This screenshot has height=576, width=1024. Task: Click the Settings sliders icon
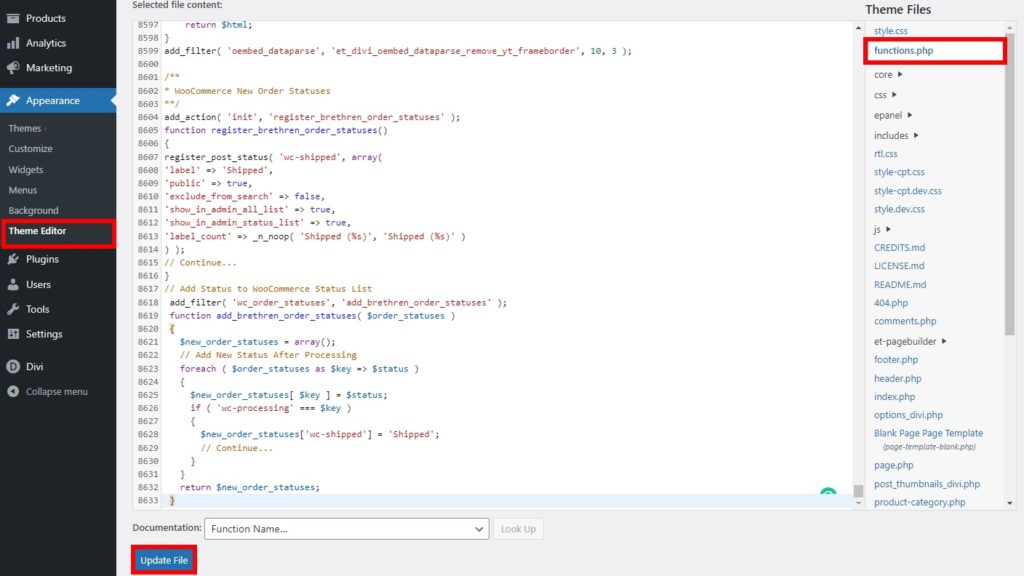13,334
